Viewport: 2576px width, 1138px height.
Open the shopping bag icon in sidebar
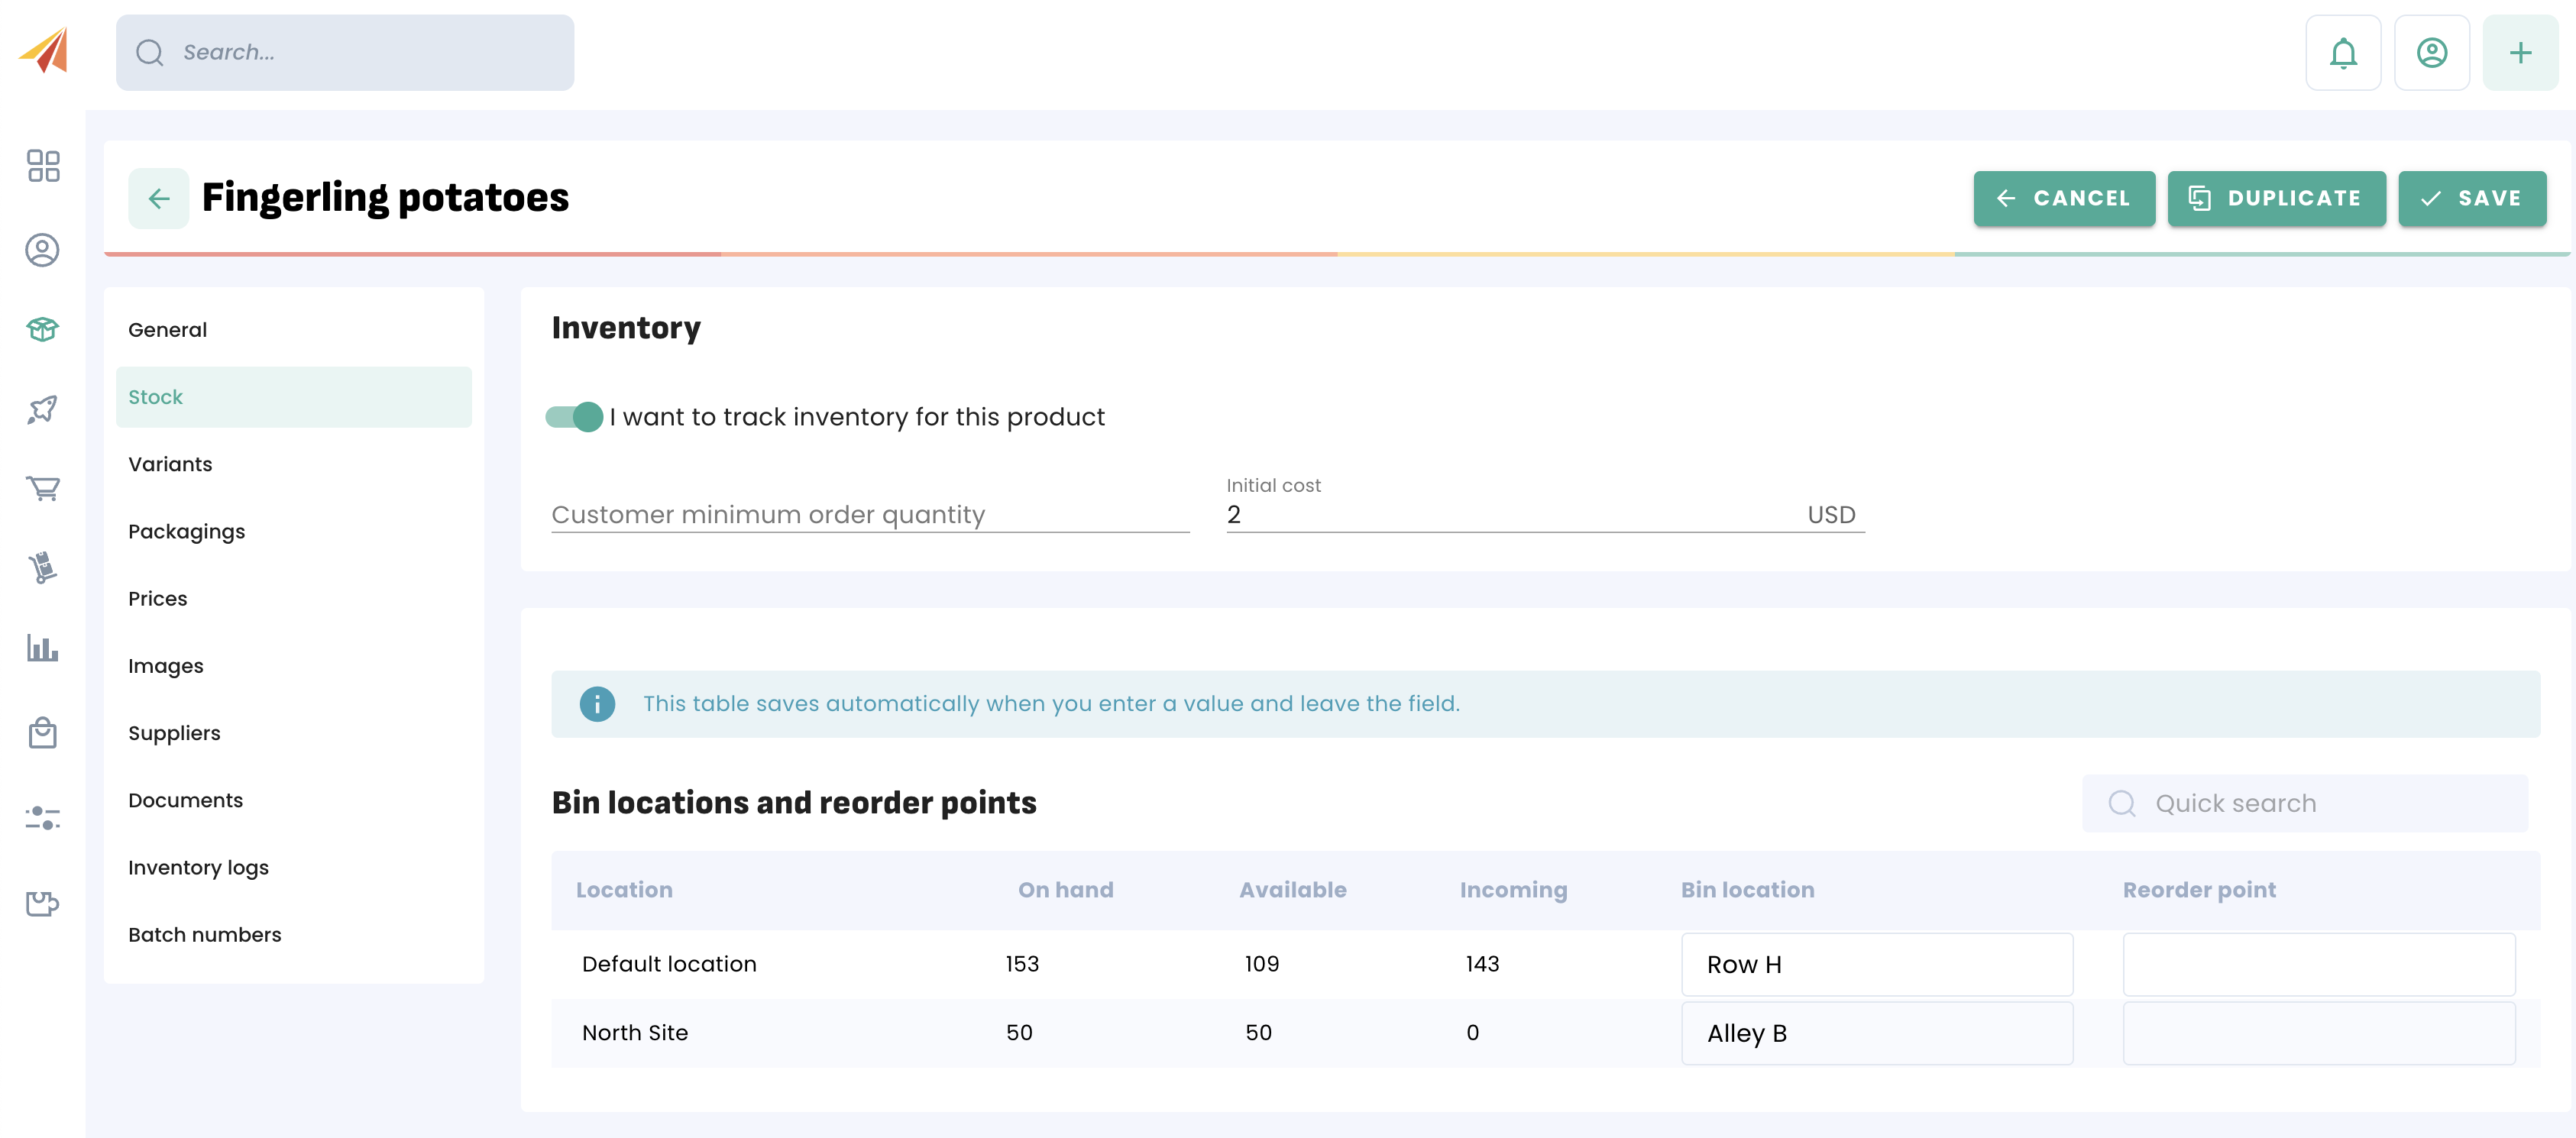(43, 733)
